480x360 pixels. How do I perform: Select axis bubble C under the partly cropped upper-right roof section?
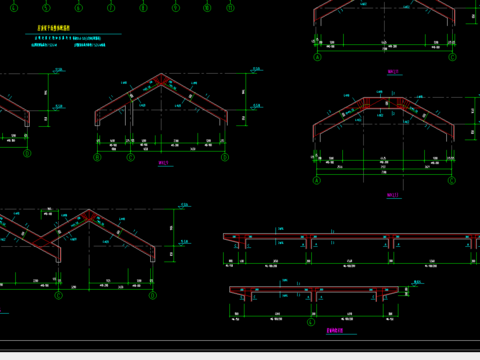[452, 57]
